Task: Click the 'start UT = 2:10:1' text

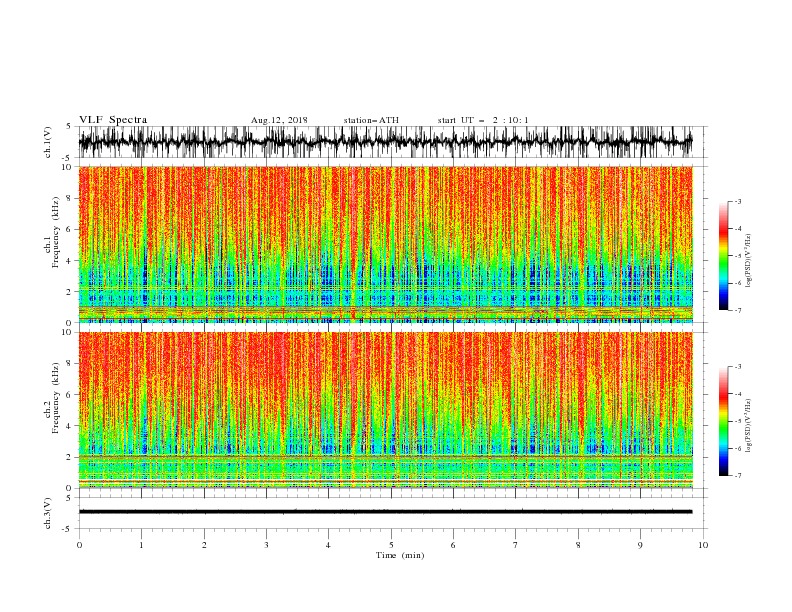Action: [483, 120]
